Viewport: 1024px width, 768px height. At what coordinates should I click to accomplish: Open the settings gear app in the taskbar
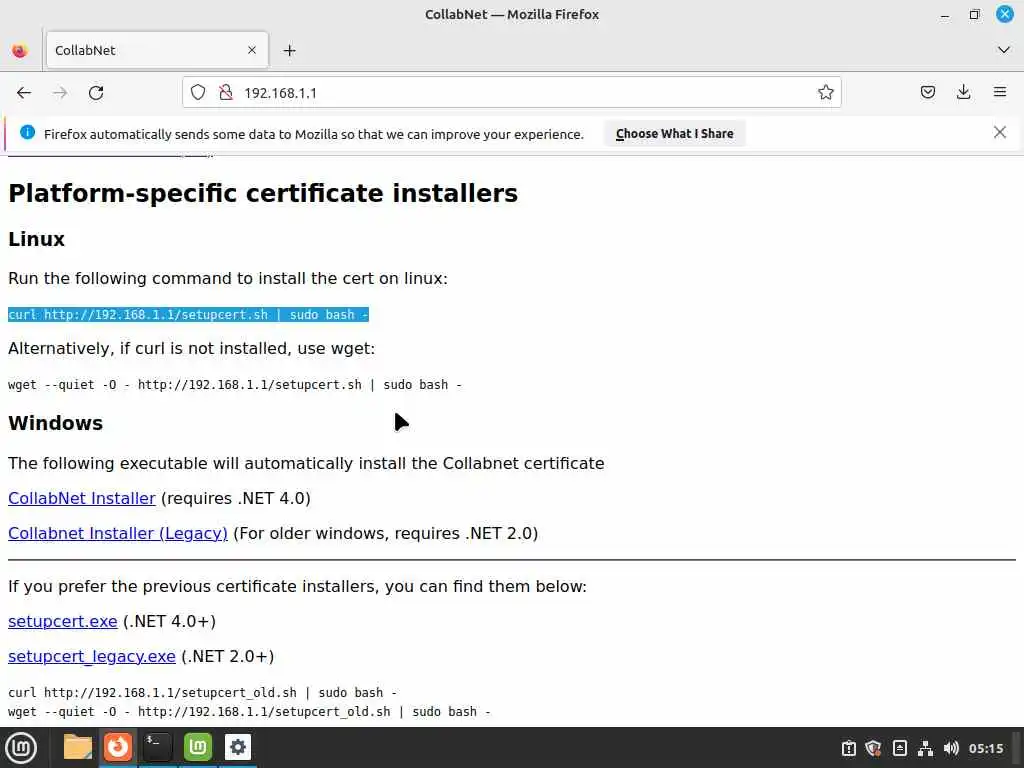pos(238,747)
